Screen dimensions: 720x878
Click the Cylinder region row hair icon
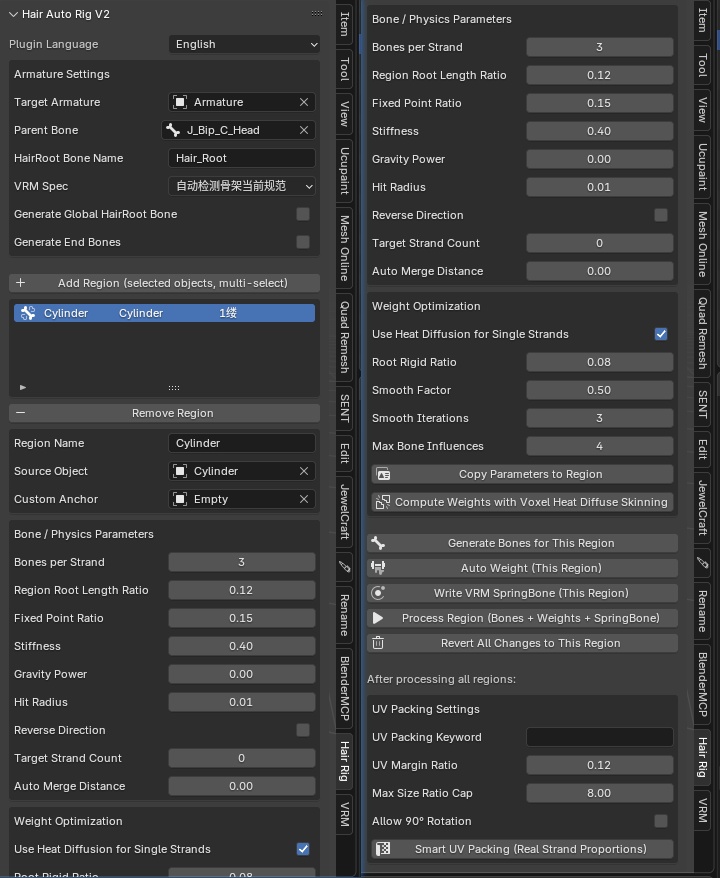click(x=28, y=313)
